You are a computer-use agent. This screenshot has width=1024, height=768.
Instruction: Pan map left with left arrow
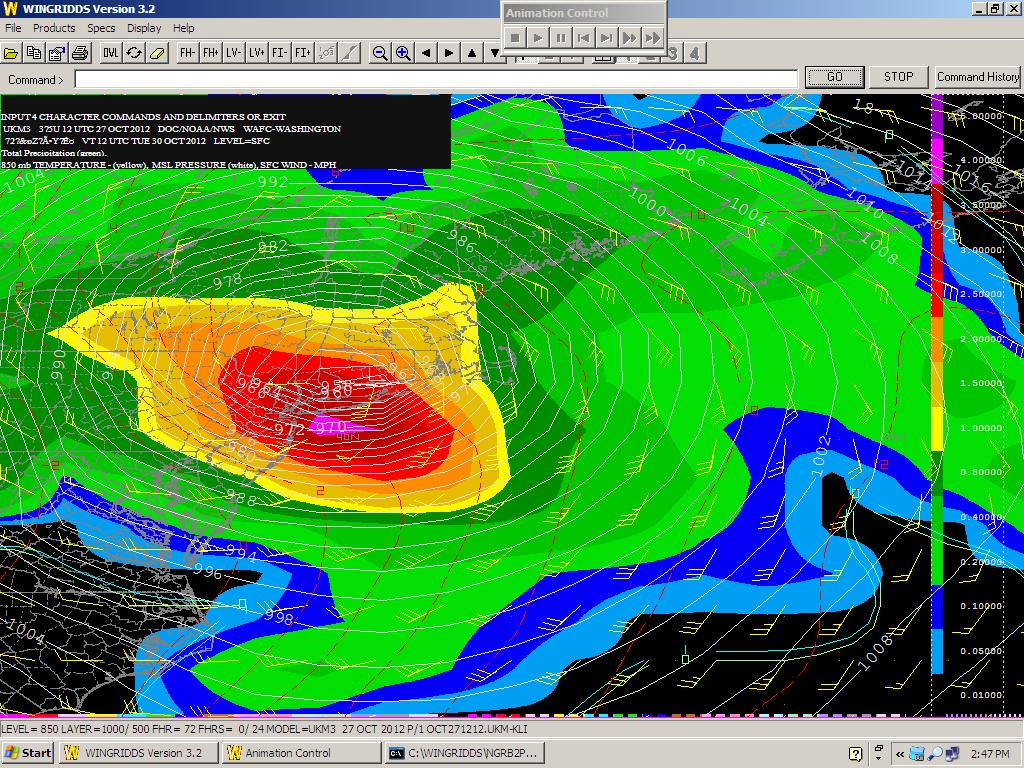tap(426, 53)
